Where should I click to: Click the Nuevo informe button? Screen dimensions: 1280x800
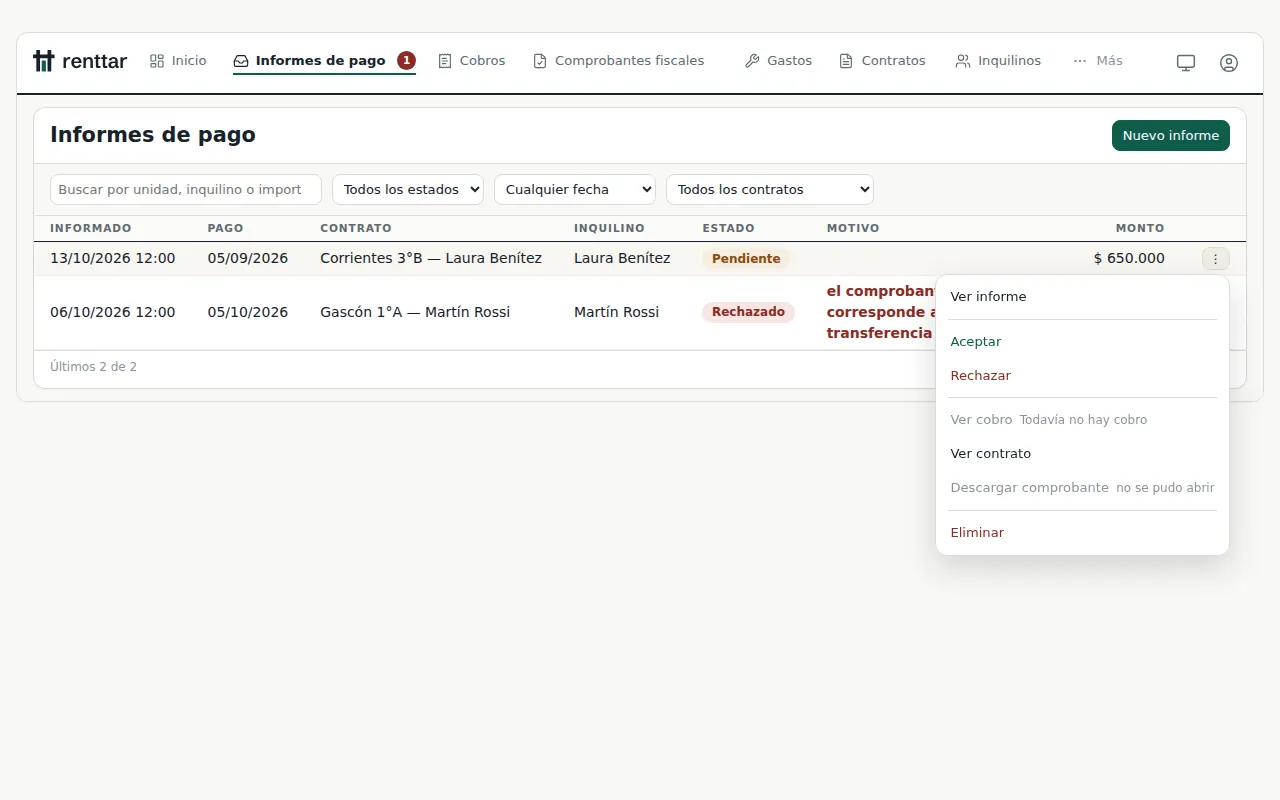1171,136
